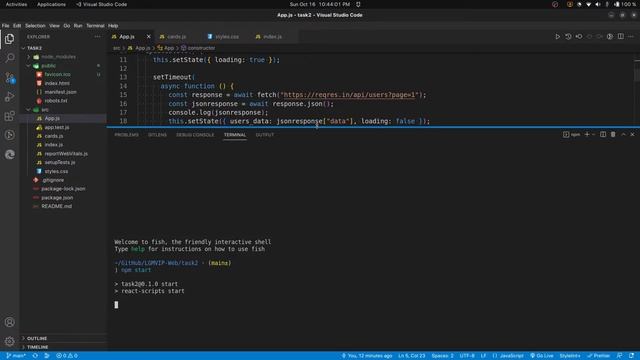This screenshot has width=640, height=360.
Task: Collapse the src folder
Action: 44,110
